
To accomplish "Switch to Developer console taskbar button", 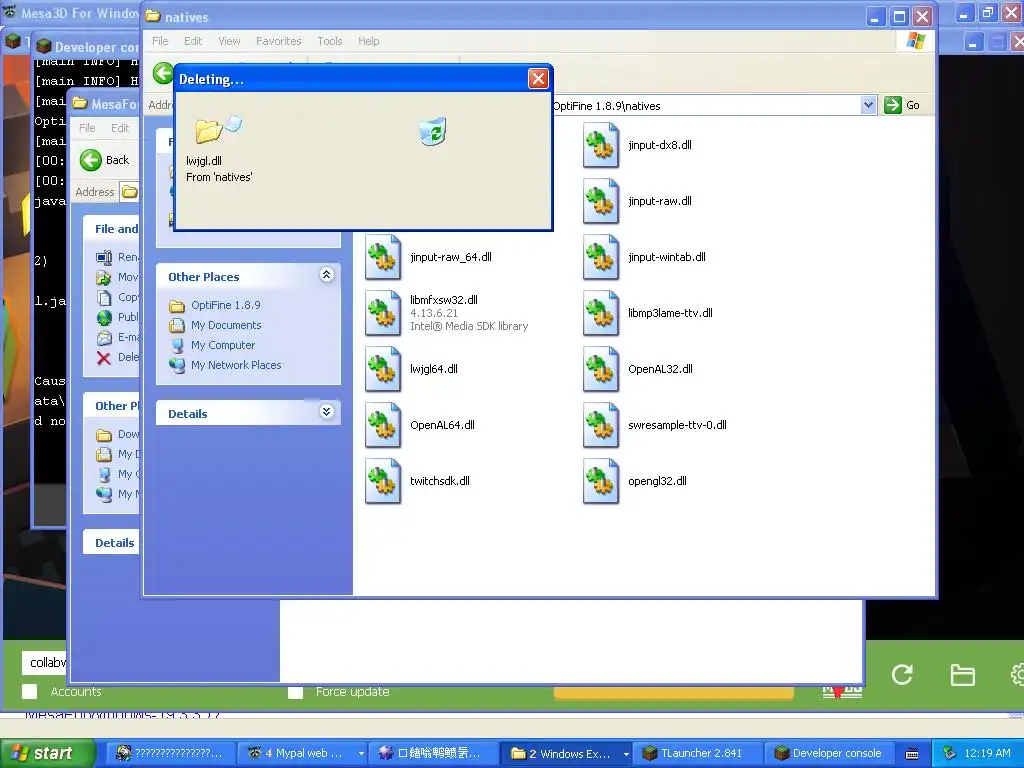I will [x=828, y=754].
